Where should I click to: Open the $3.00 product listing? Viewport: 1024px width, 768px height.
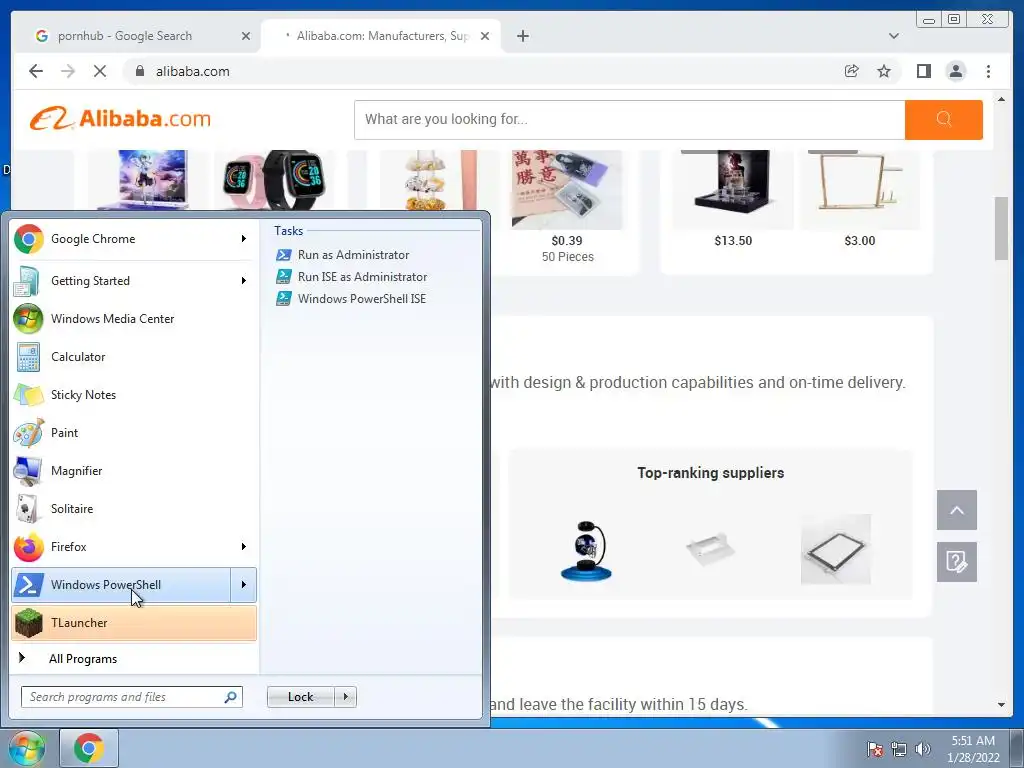[x=859, y=199]
